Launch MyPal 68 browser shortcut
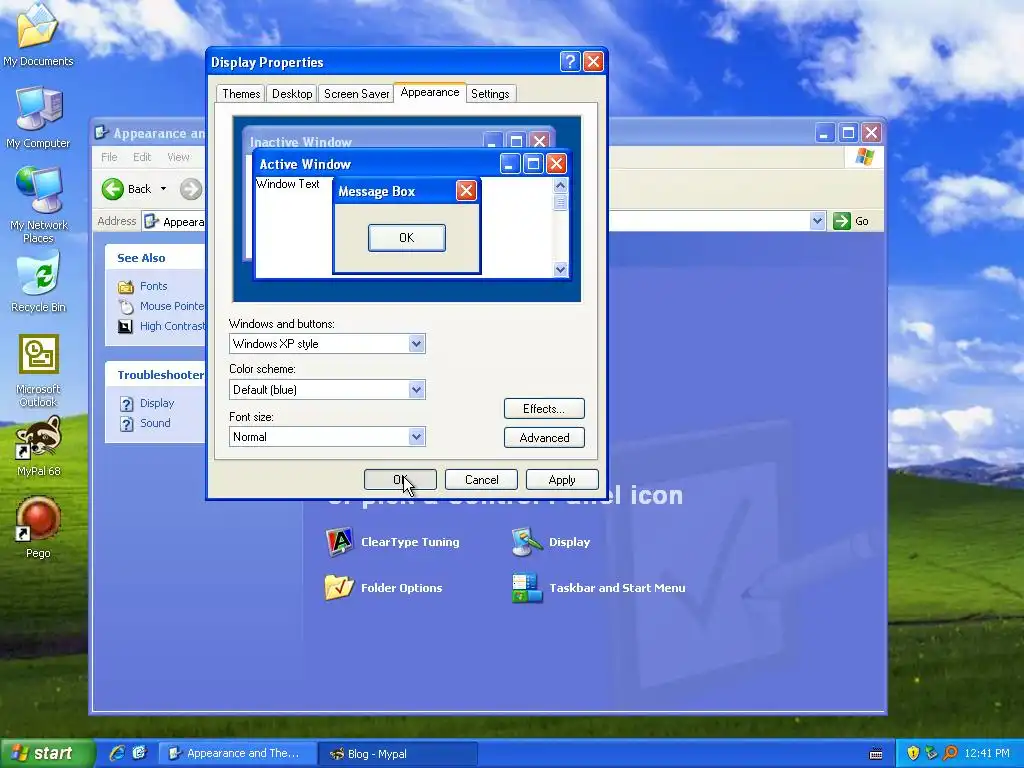This screenshot has width=1024, height=768. click(38, 447)
